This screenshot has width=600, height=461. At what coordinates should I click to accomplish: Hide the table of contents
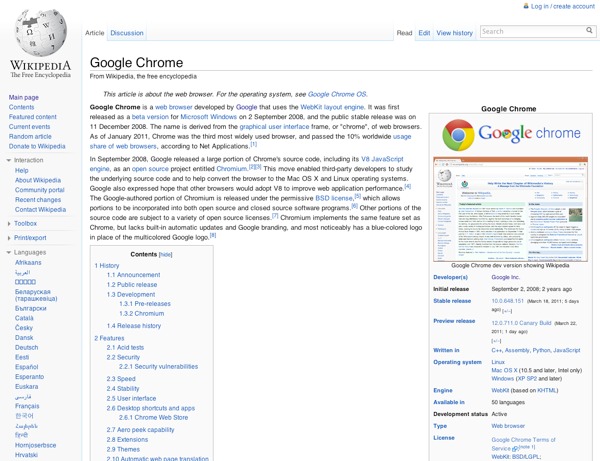pyautogui.click(x=165, y=255)
